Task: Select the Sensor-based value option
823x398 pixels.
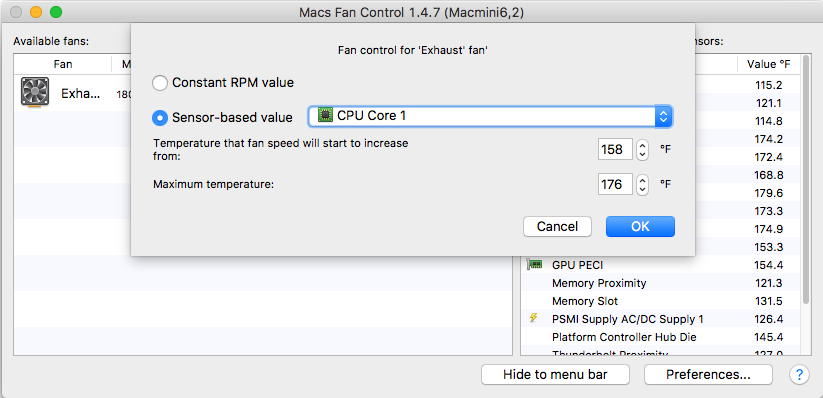Action: tap(222, 118)
